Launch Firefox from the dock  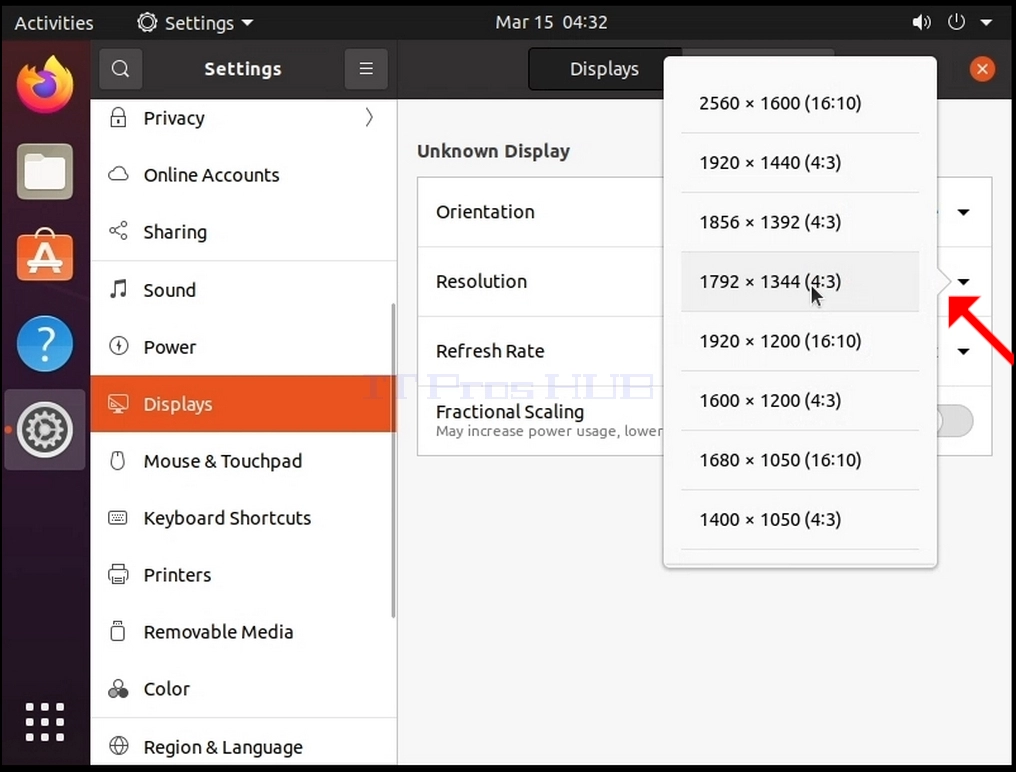[45, 85]
